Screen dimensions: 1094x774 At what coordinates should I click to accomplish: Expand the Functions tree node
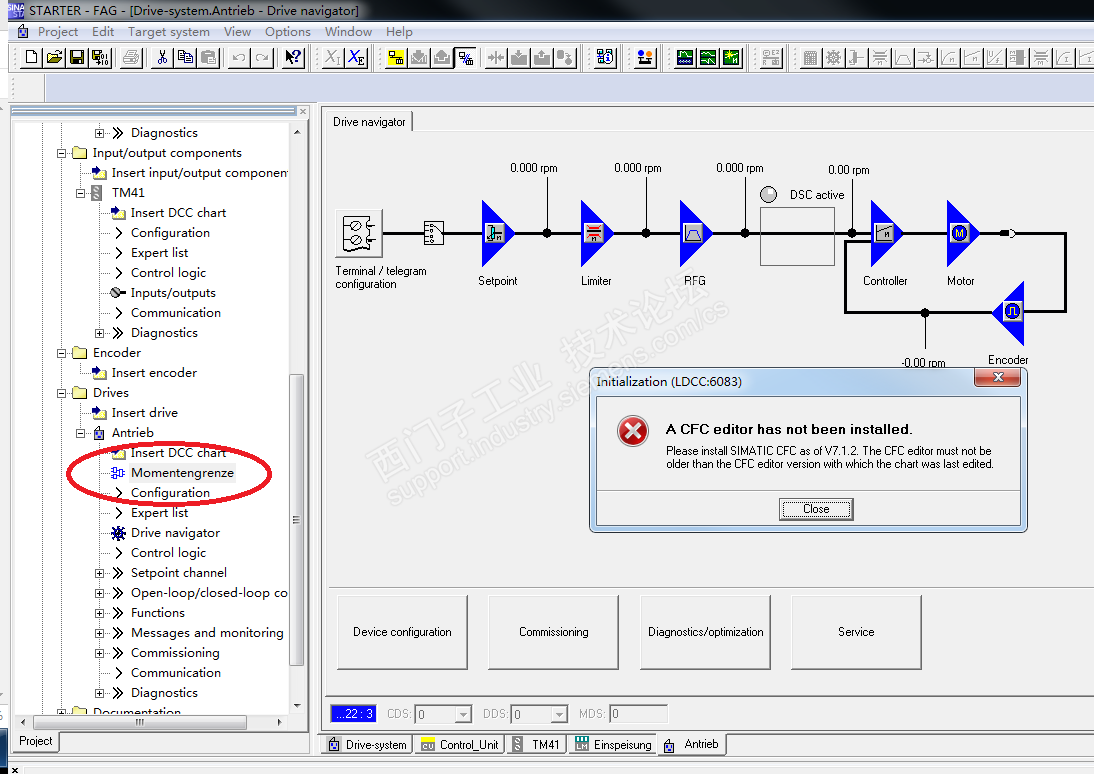pyautogui.click(x=99, y=613)
